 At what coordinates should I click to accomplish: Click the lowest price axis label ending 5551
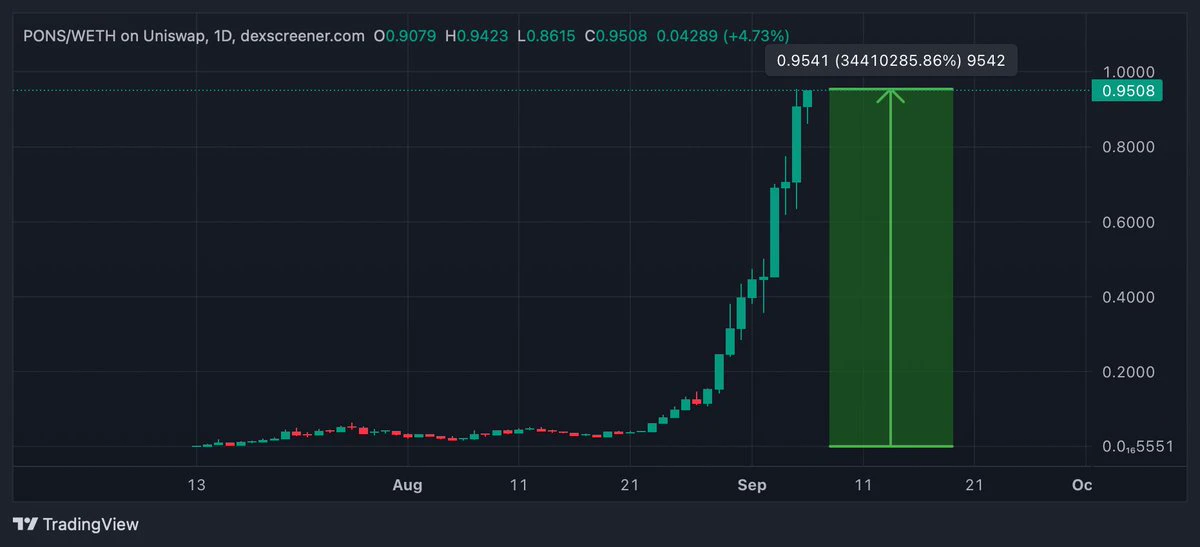click(x=1138, y=446)
